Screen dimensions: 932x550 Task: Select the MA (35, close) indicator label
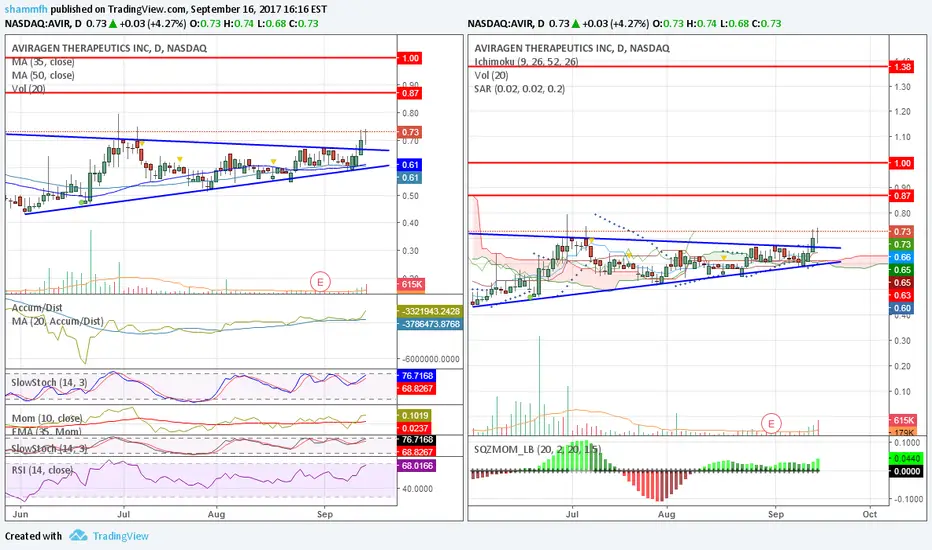43,62
